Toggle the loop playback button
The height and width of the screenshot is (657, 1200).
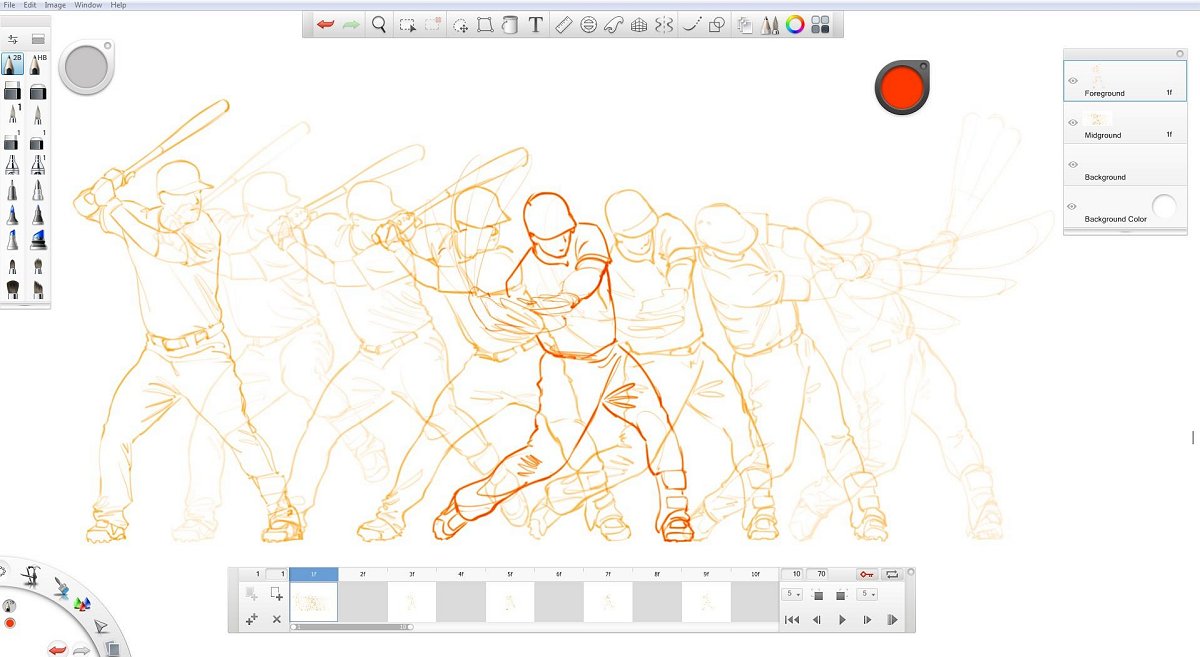(892, 574)
